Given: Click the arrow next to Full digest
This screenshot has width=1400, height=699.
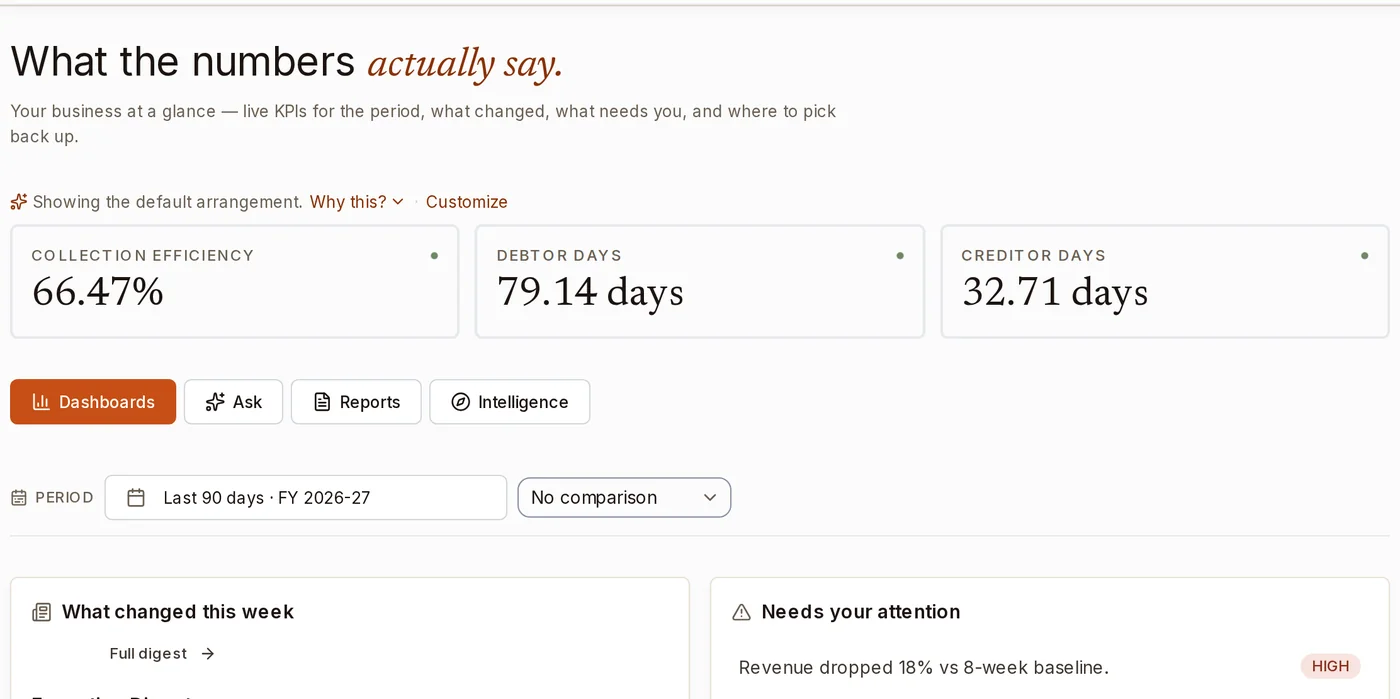Looking at the screenshot, I should coord(207,653).
